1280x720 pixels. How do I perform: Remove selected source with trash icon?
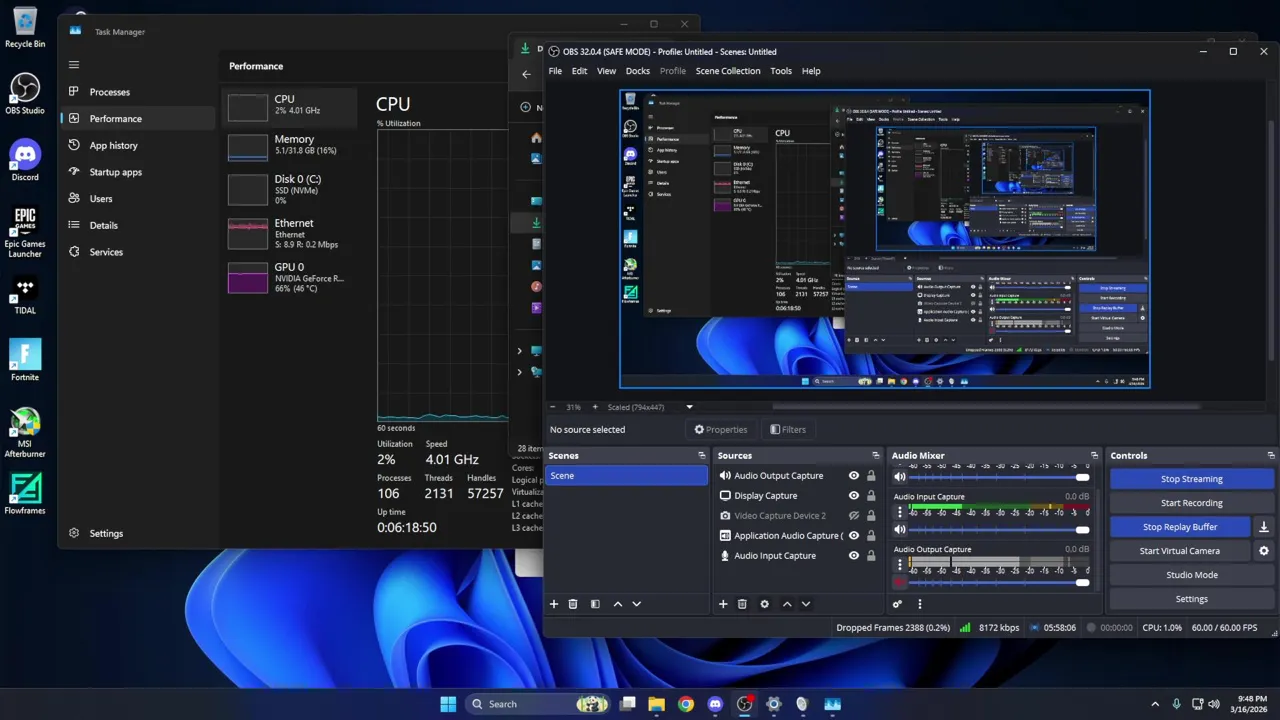point(742,604)
